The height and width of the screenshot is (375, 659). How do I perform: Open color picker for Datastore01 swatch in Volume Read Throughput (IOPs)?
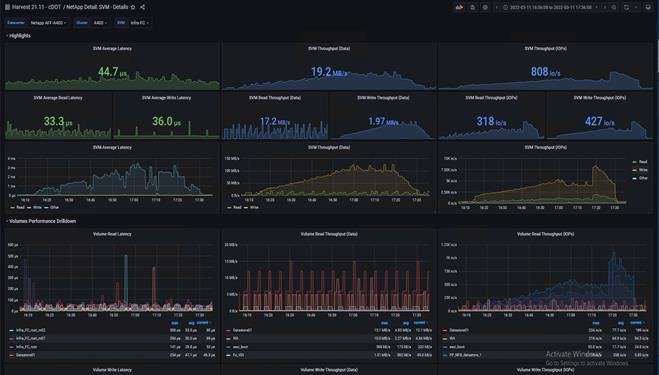pos(445,330)
